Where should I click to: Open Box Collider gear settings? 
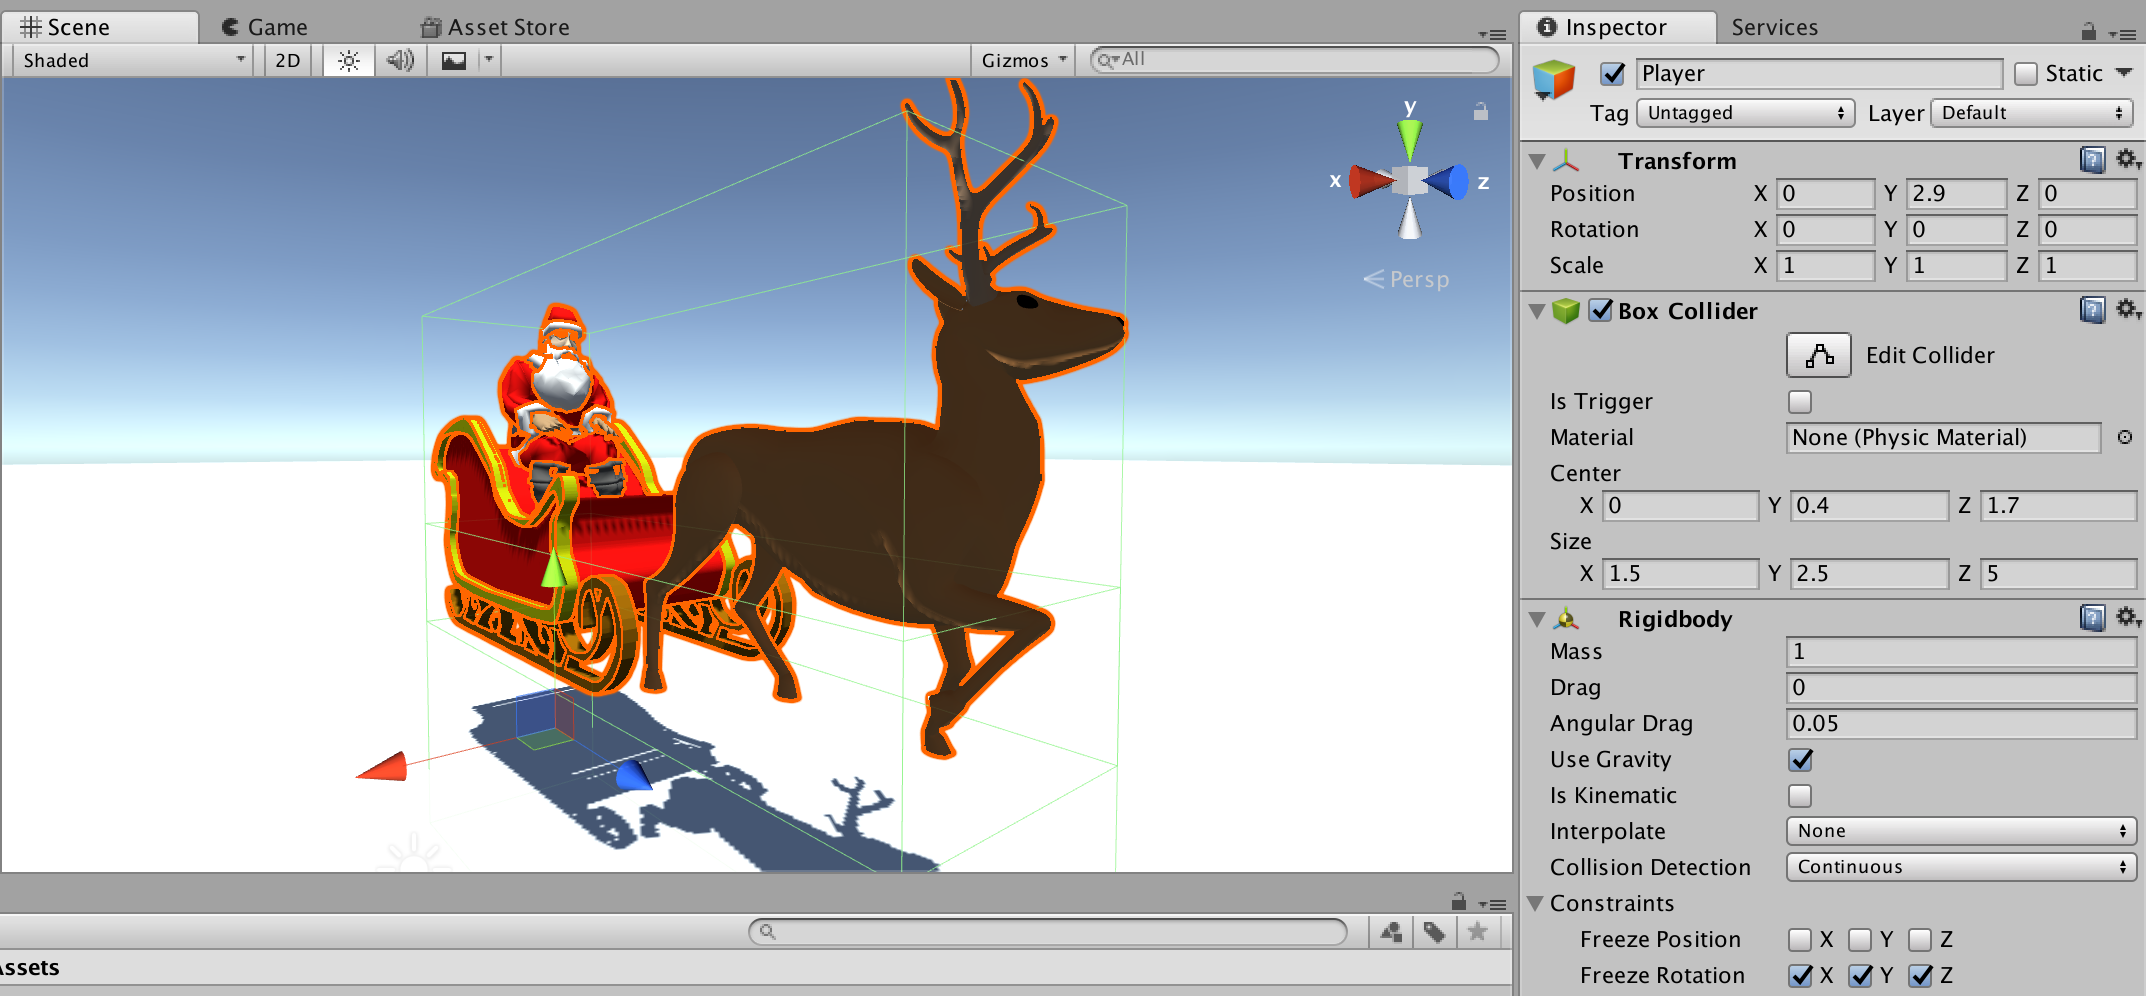click(x=2128, y=309)
